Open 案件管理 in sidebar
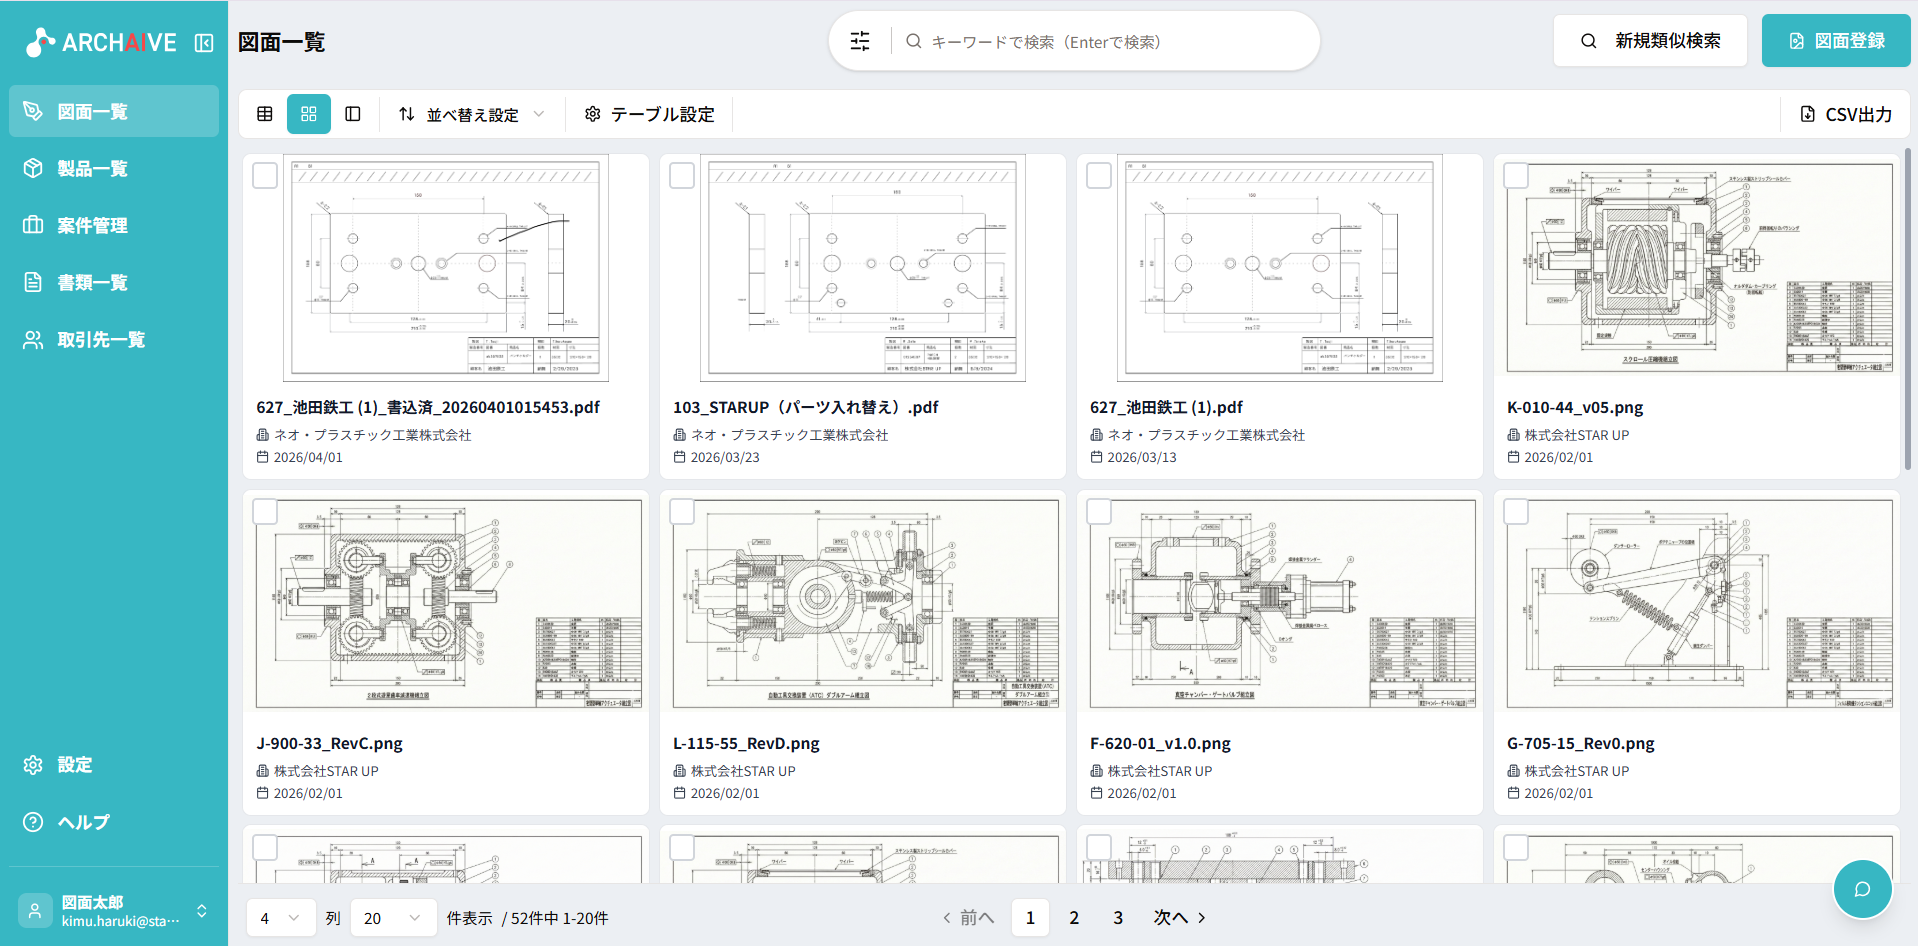The image size is (1918, 946). pos(114,225)
